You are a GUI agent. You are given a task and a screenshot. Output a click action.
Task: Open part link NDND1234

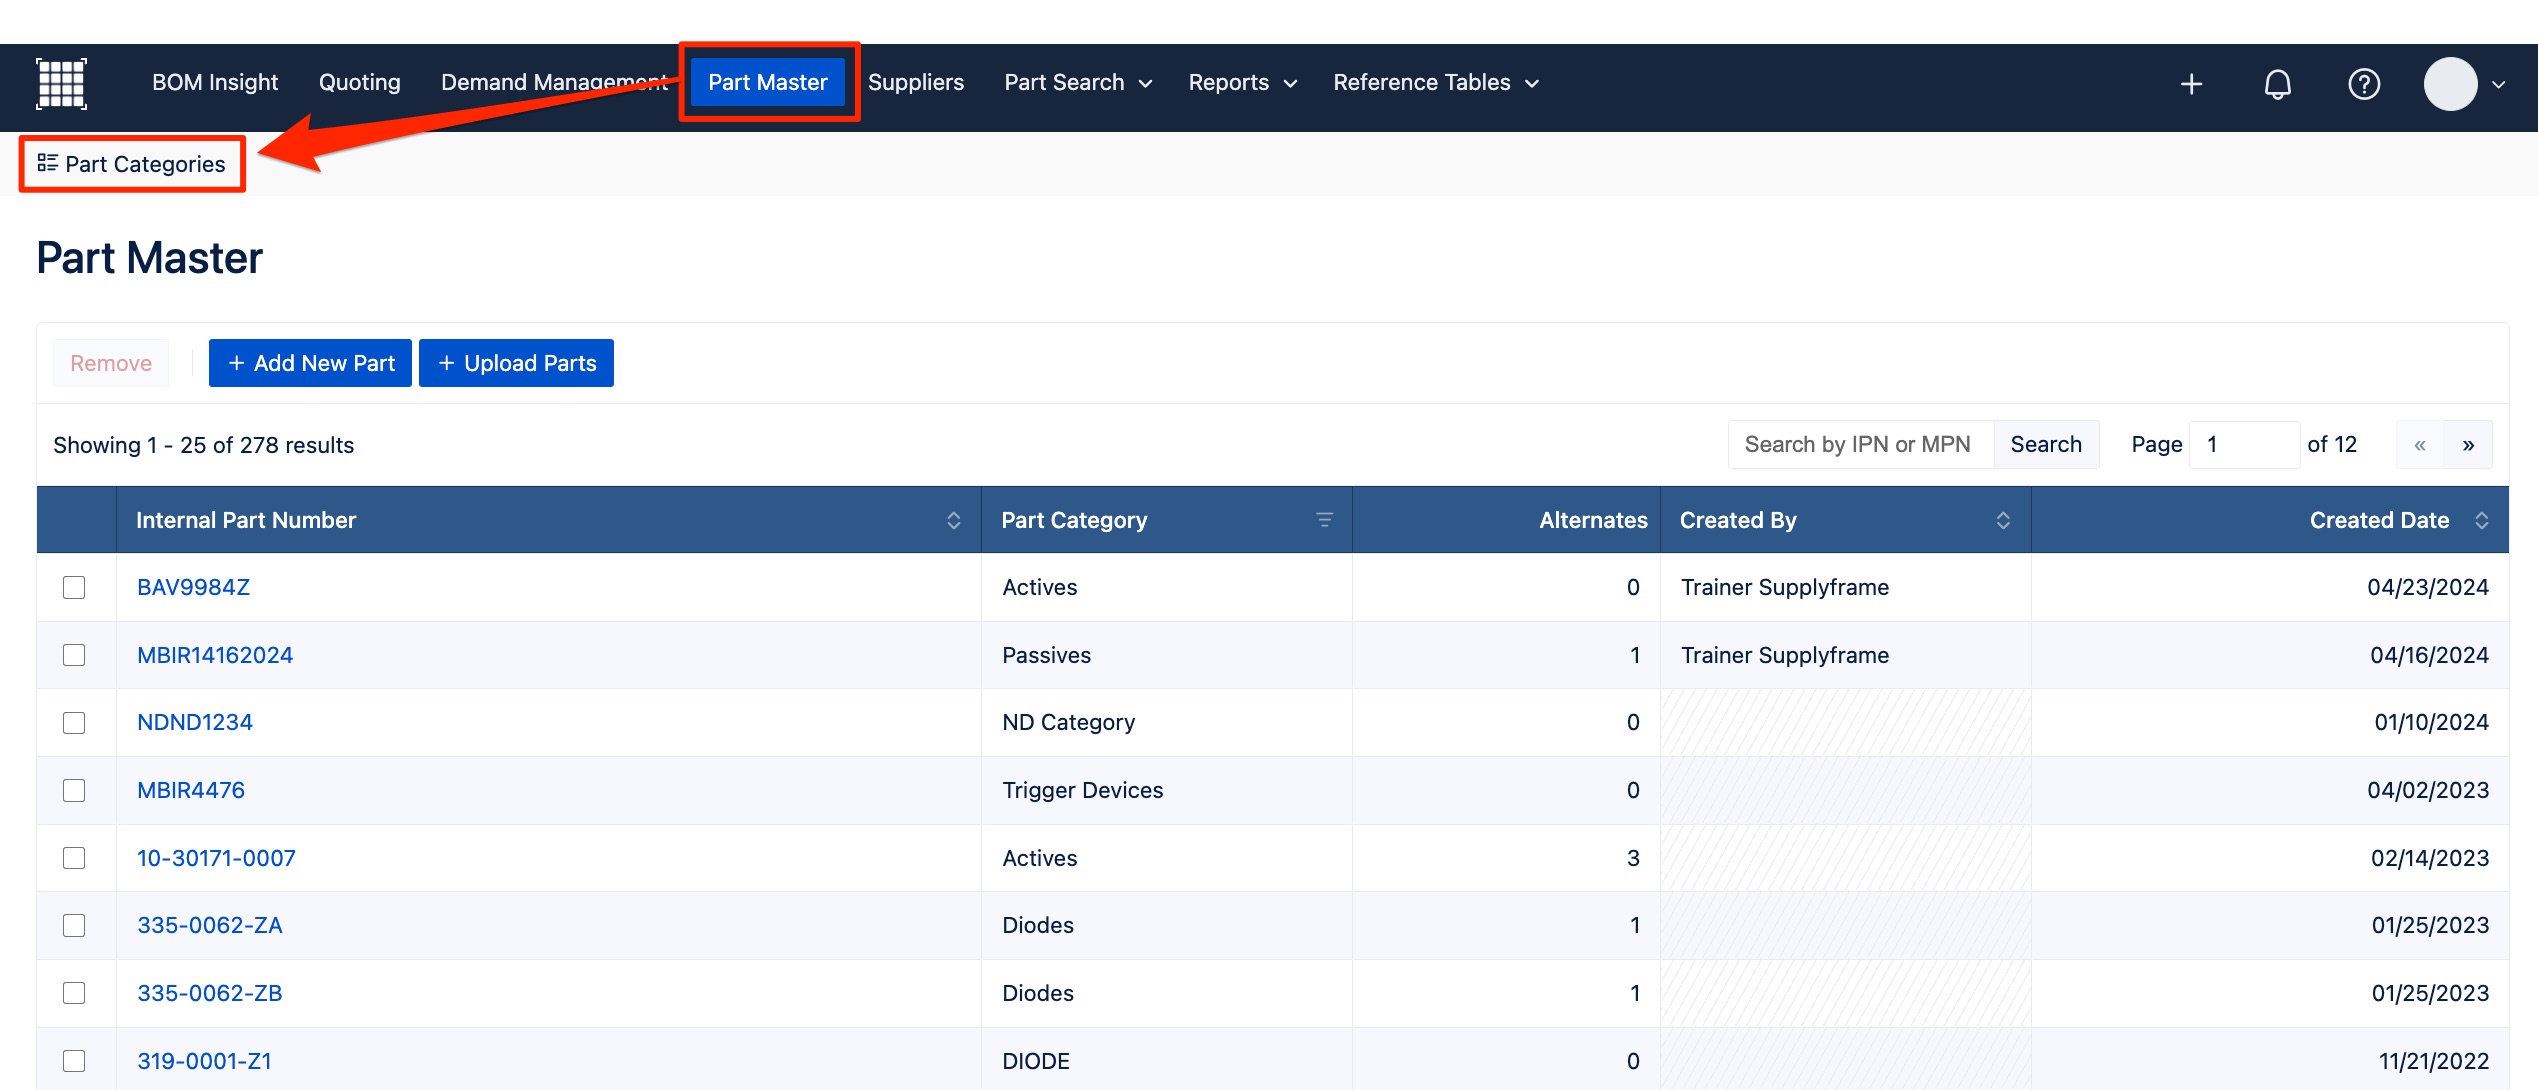(195, 723)
